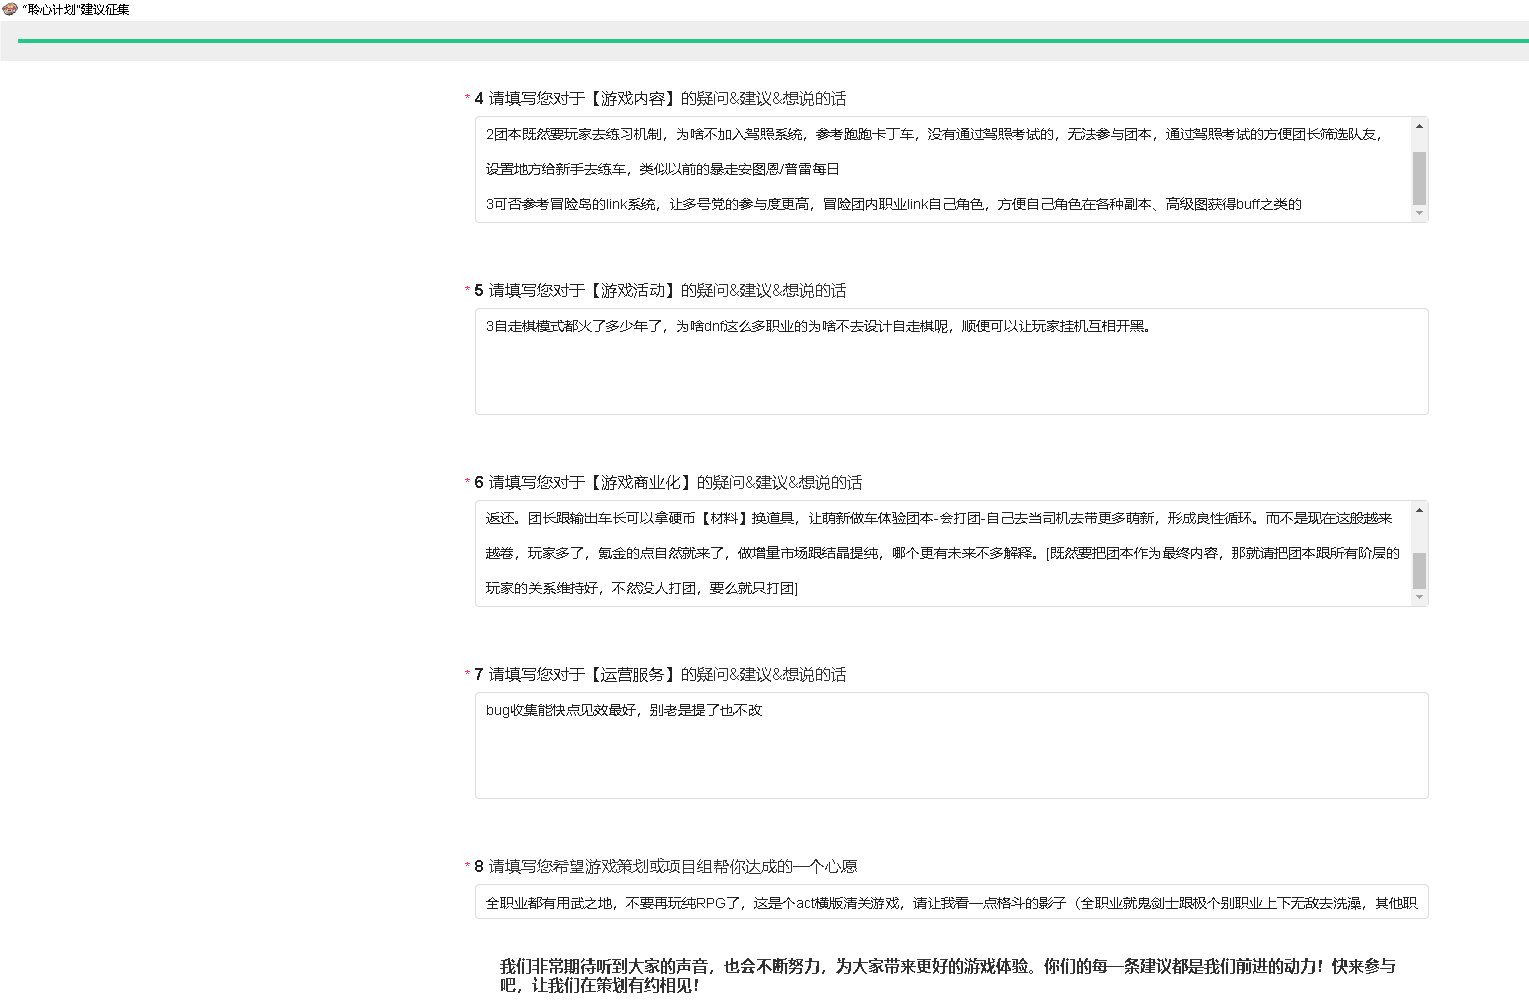Viewport: 1529px width, 1003px height.
Task: Click the line starting "3自走棋模式都火了多少年了"
Action: point(818,326)
